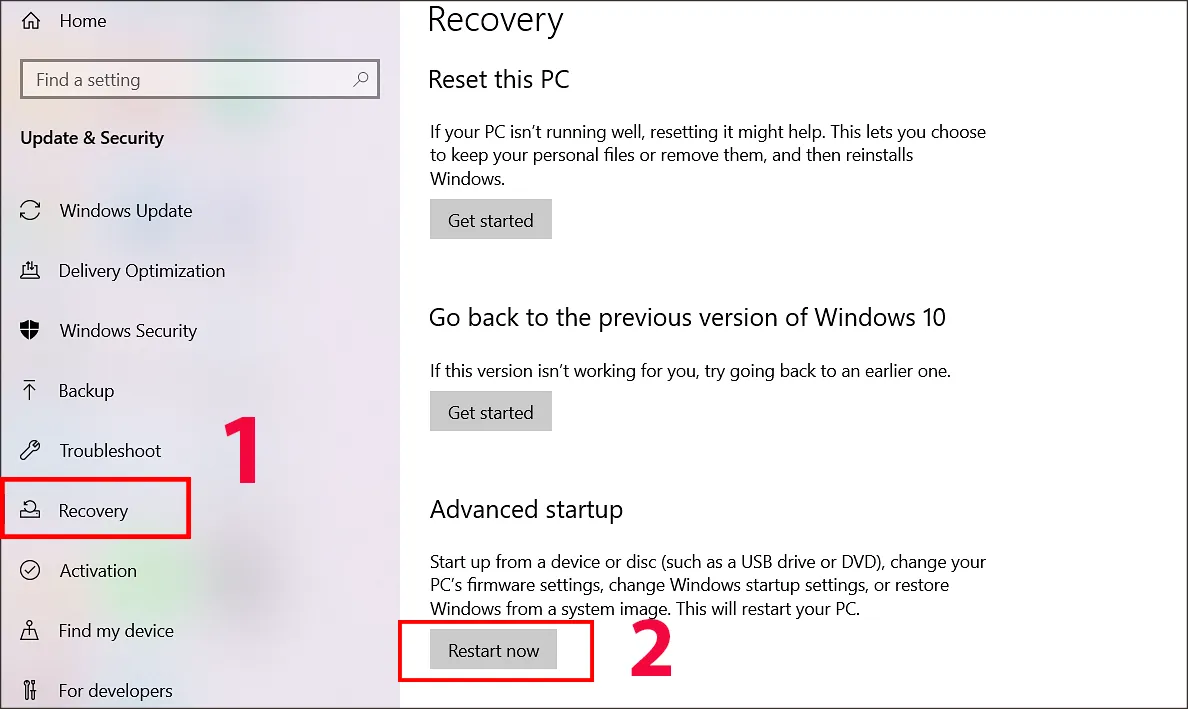Click the Find my device icon
This screenshot has width=1188, height=709.
click(31, 631)
